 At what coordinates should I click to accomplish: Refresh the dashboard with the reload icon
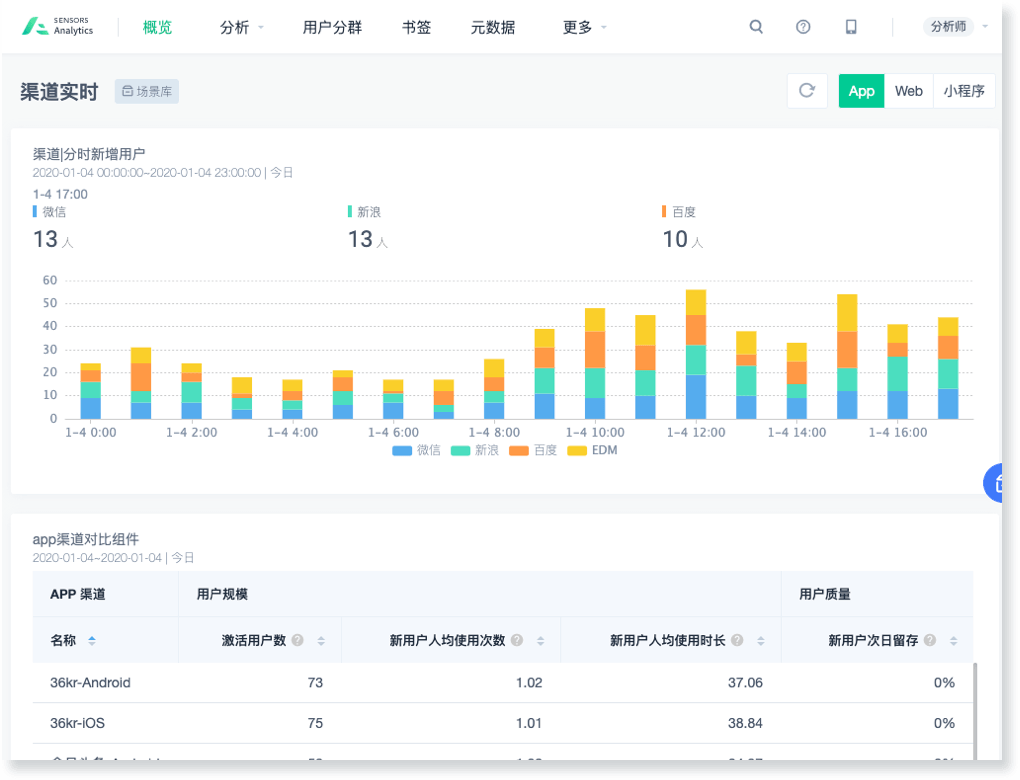coord(807,91)
